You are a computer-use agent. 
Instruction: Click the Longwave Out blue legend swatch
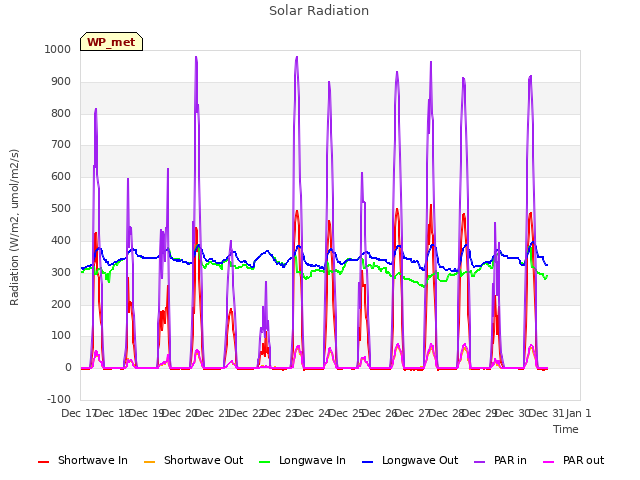(368, 462)
